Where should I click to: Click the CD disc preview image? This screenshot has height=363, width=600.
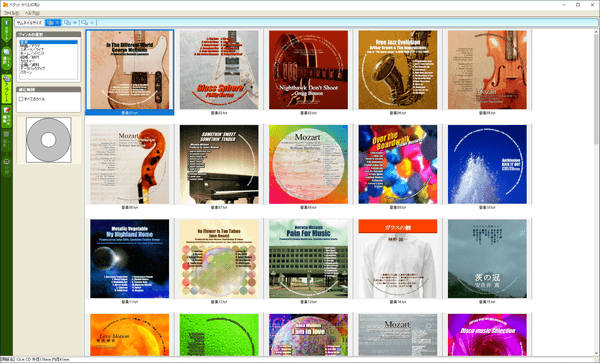coord(49,140)
